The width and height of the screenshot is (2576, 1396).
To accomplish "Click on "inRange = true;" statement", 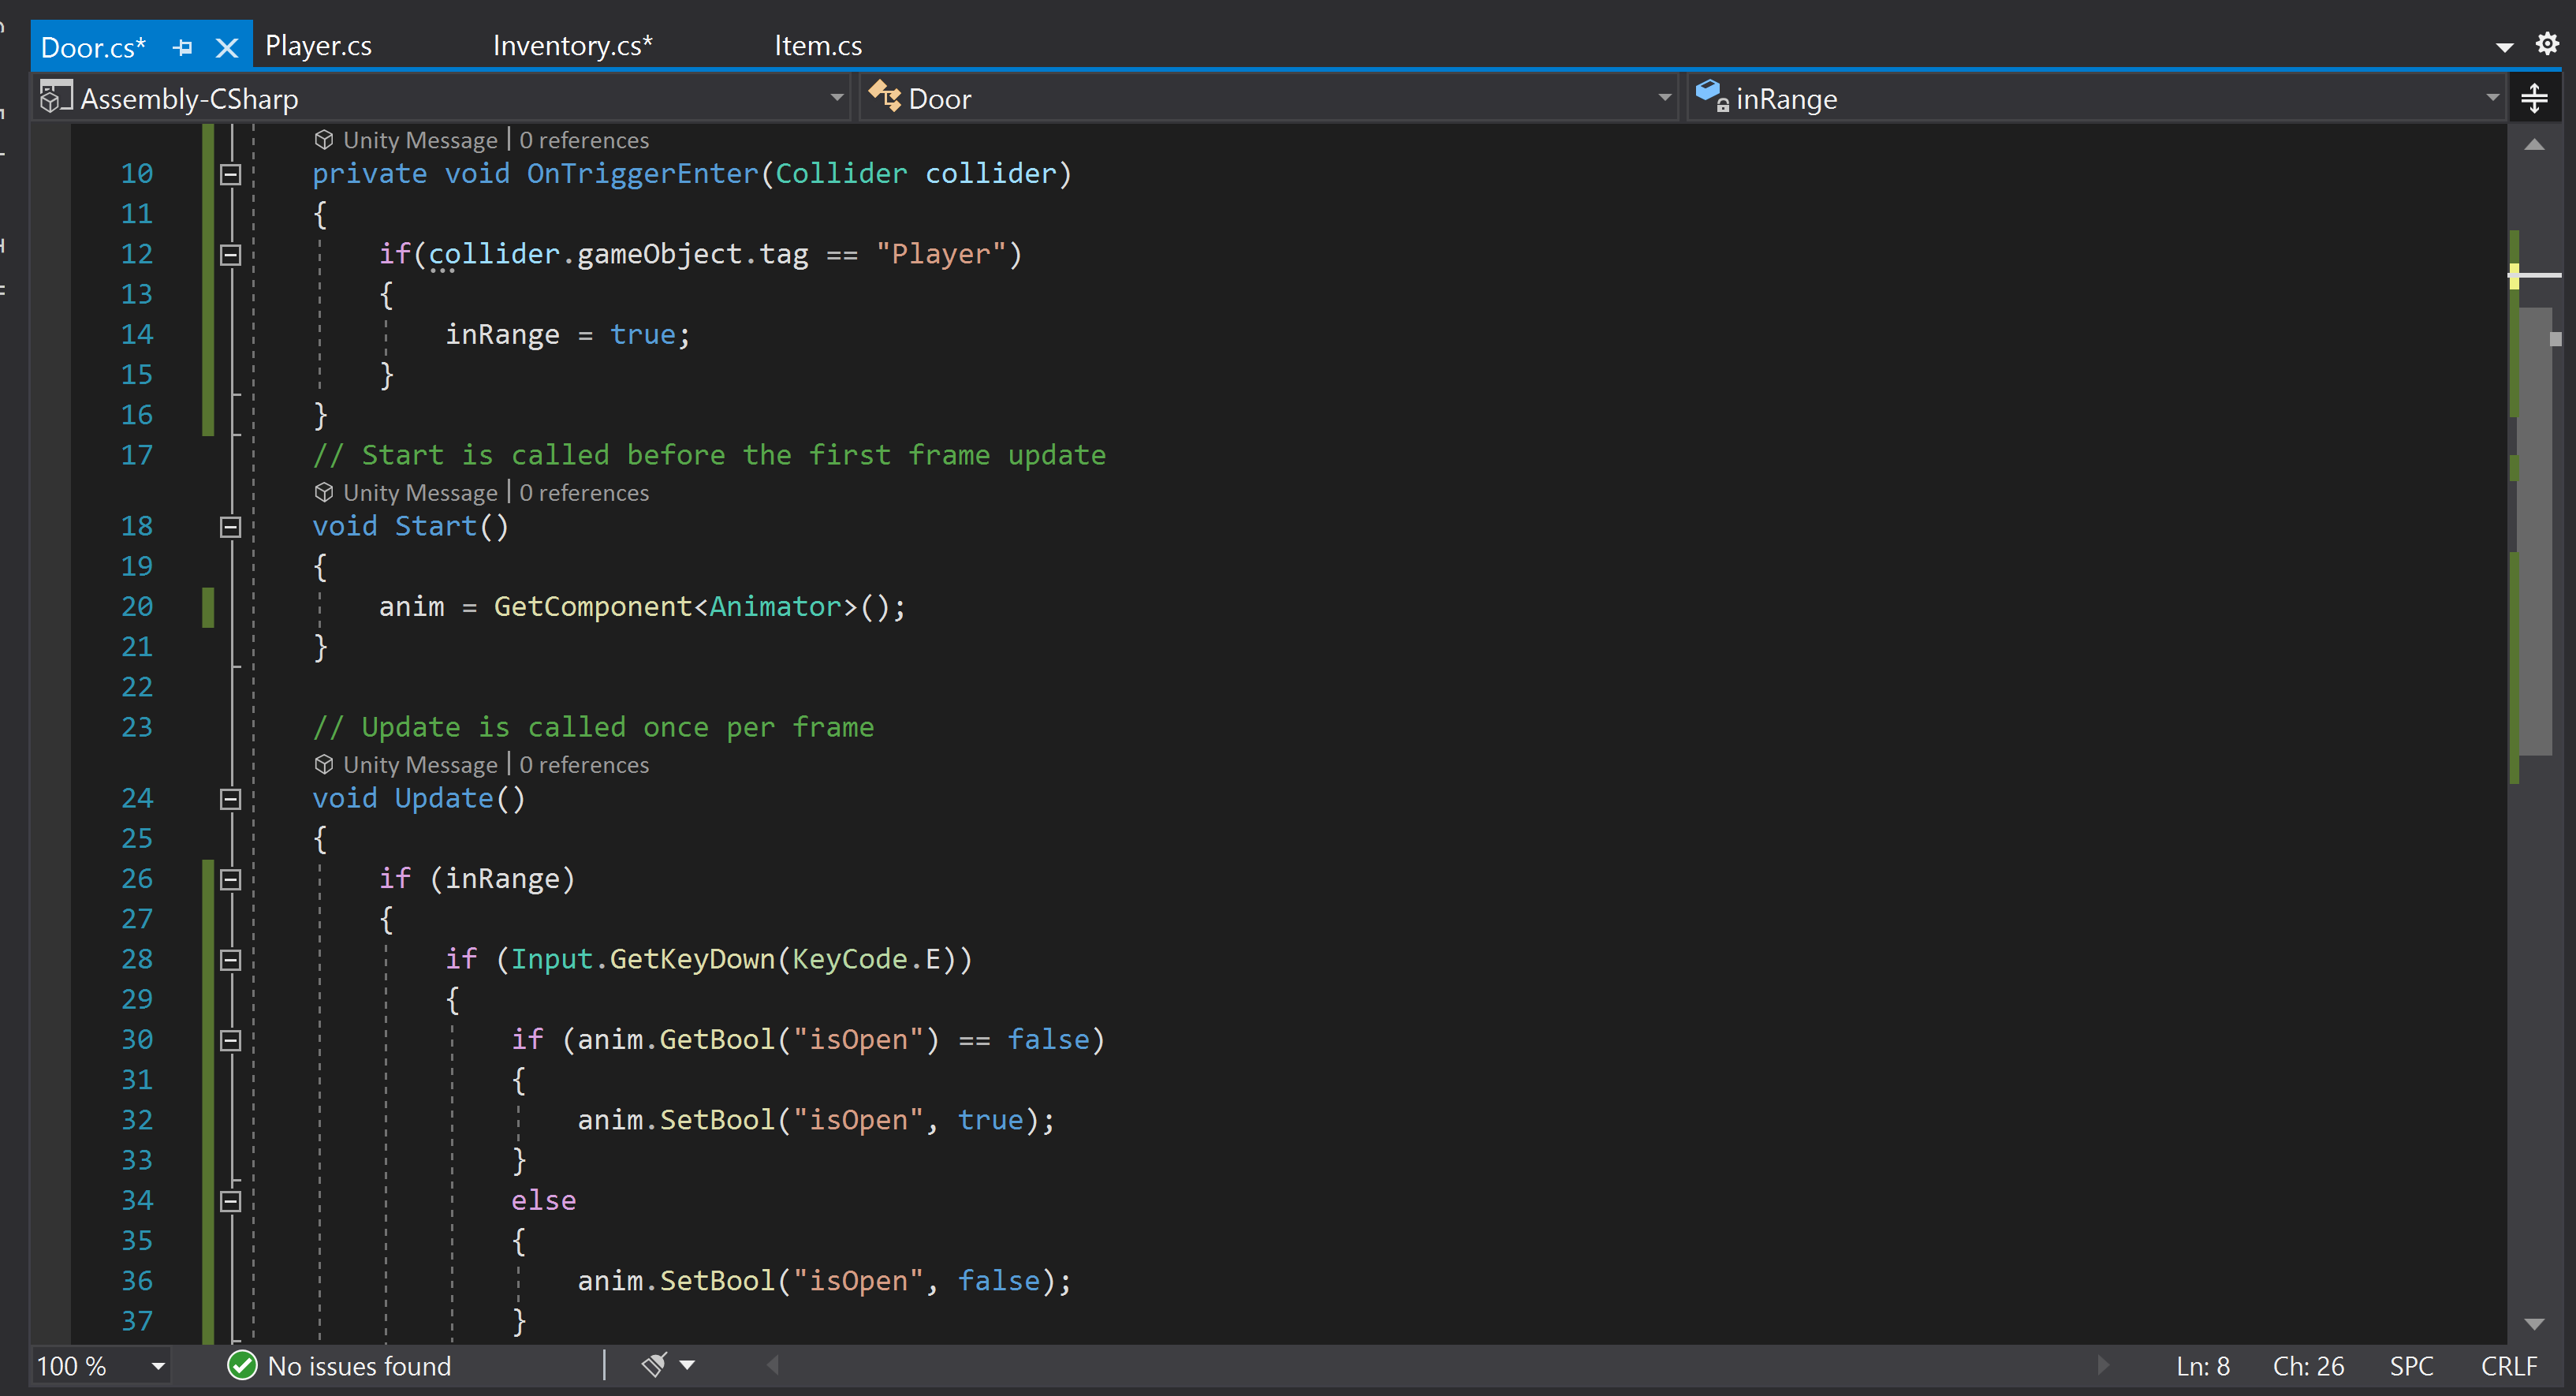I will (567, 335).
